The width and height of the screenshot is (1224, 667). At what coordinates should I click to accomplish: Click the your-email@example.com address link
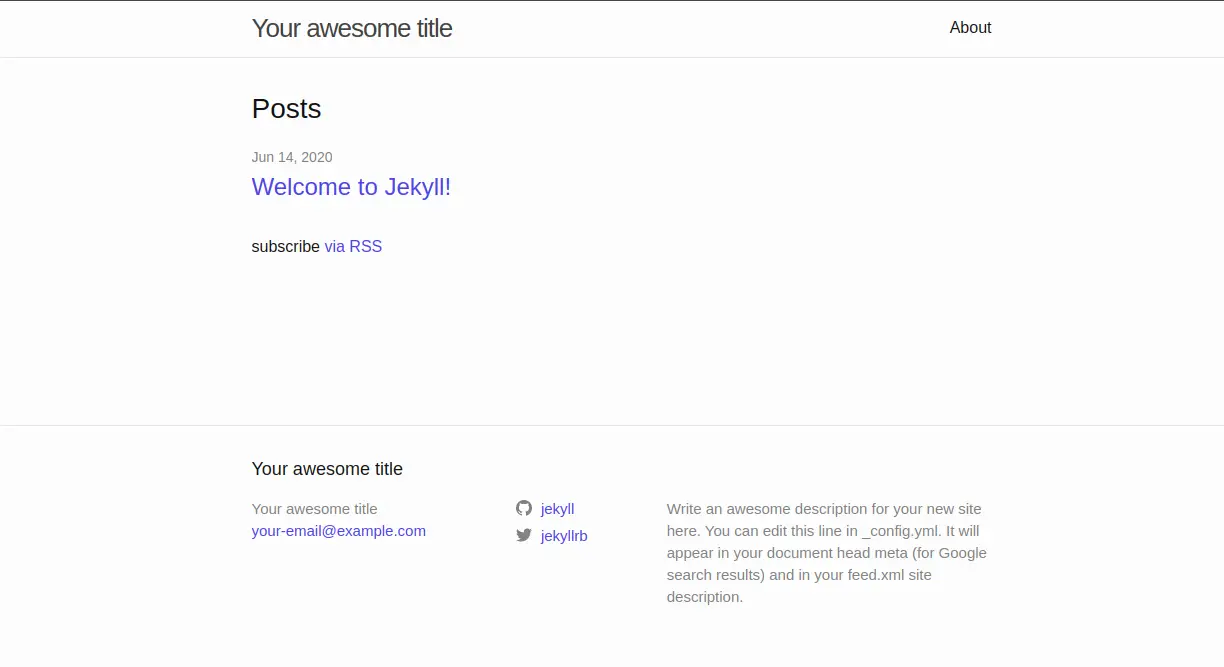(338, 531)
